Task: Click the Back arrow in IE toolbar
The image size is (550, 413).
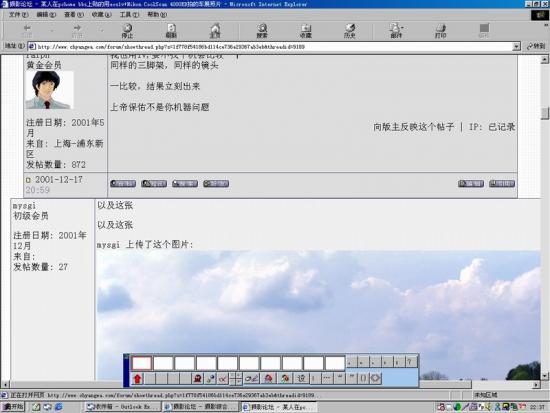Action: 27,31
